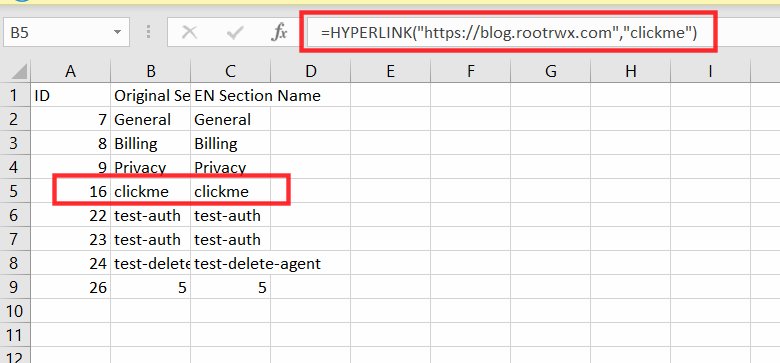Click the Name Box showing B5
This screenshot has width=780, height=363.
(67, 33)
